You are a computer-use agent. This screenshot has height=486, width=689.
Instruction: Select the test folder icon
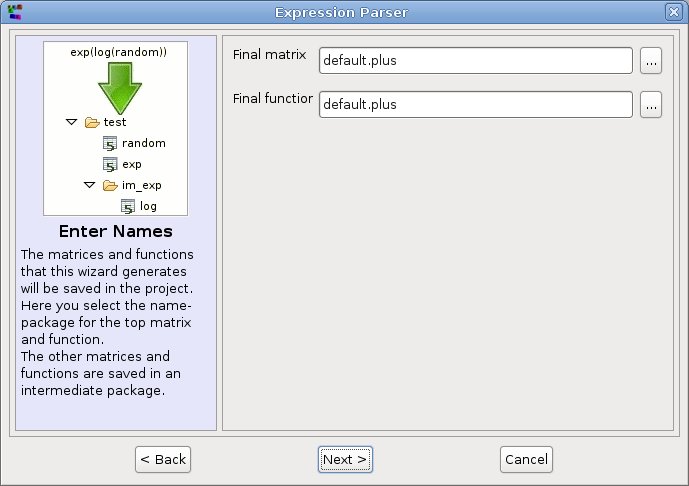pyautogui.click(x=92, y=122)
